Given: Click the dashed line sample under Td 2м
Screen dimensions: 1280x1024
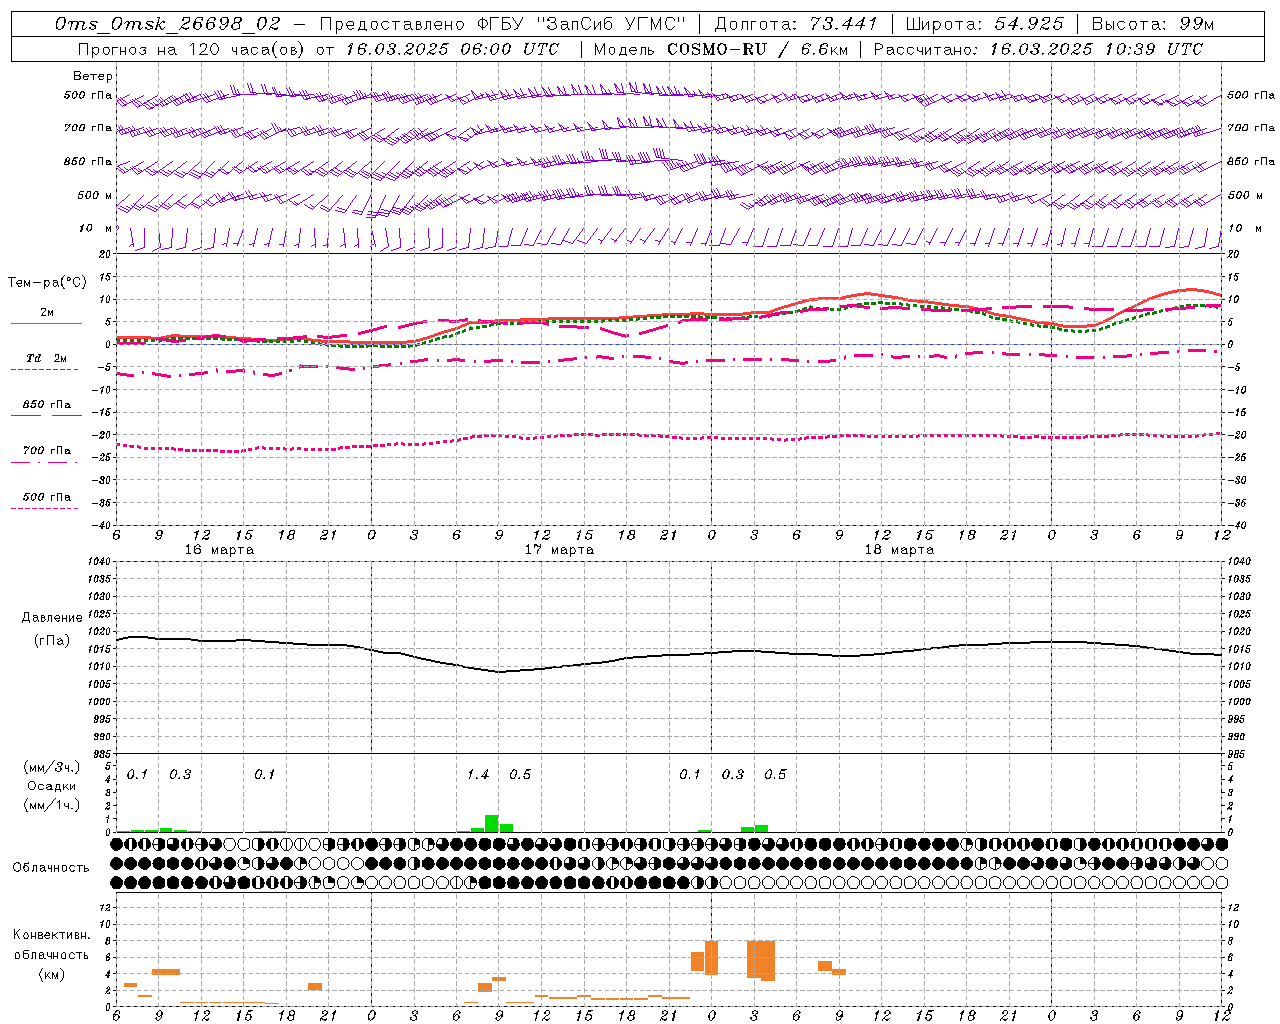Looking at the screenshot, I should point(45,370).
